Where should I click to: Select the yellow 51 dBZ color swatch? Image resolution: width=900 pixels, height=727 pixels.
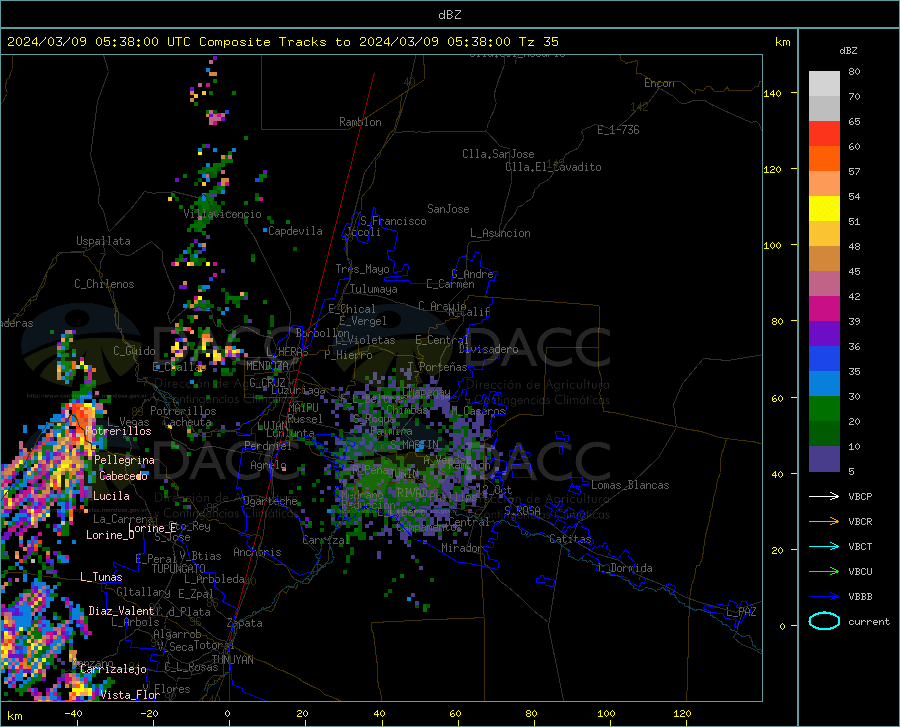[x=824, y=209]
